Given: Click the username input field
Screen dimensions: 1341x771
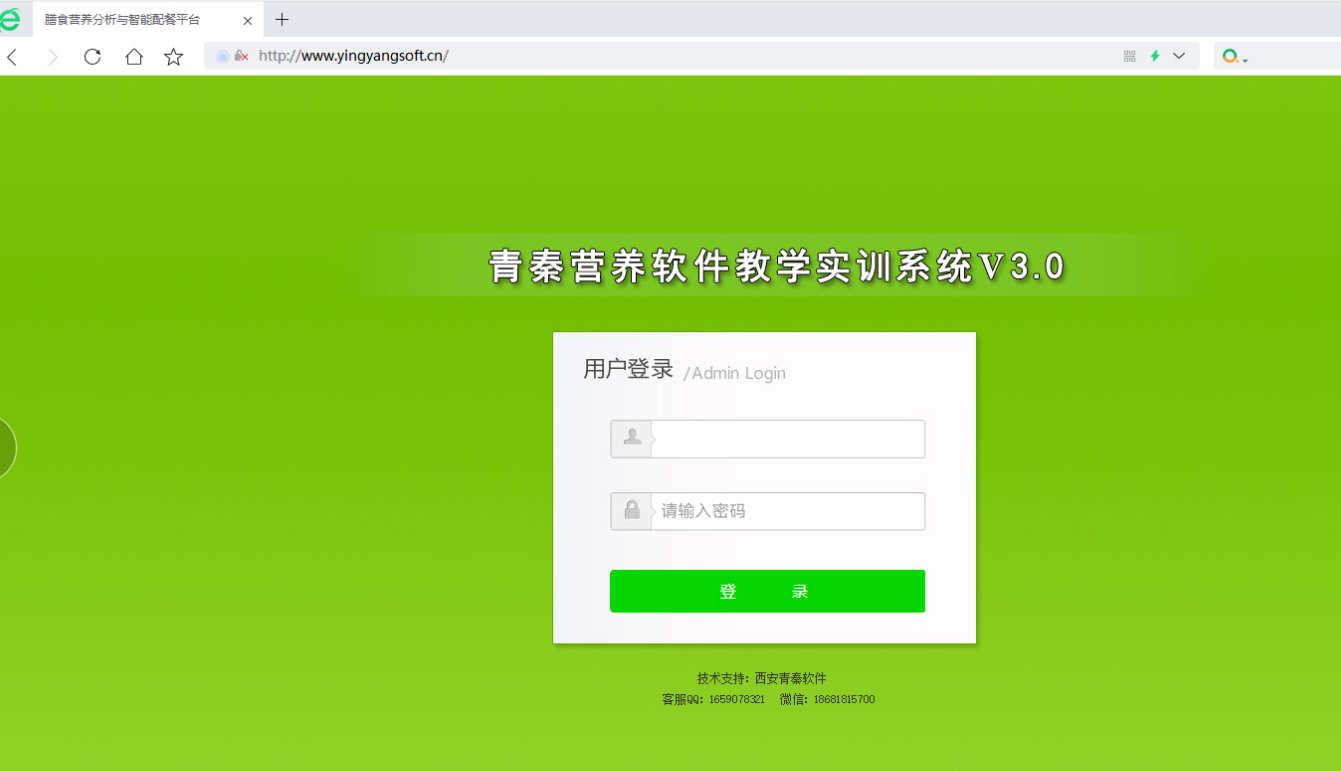Looking at the screenshot, I should coord(767,439).
